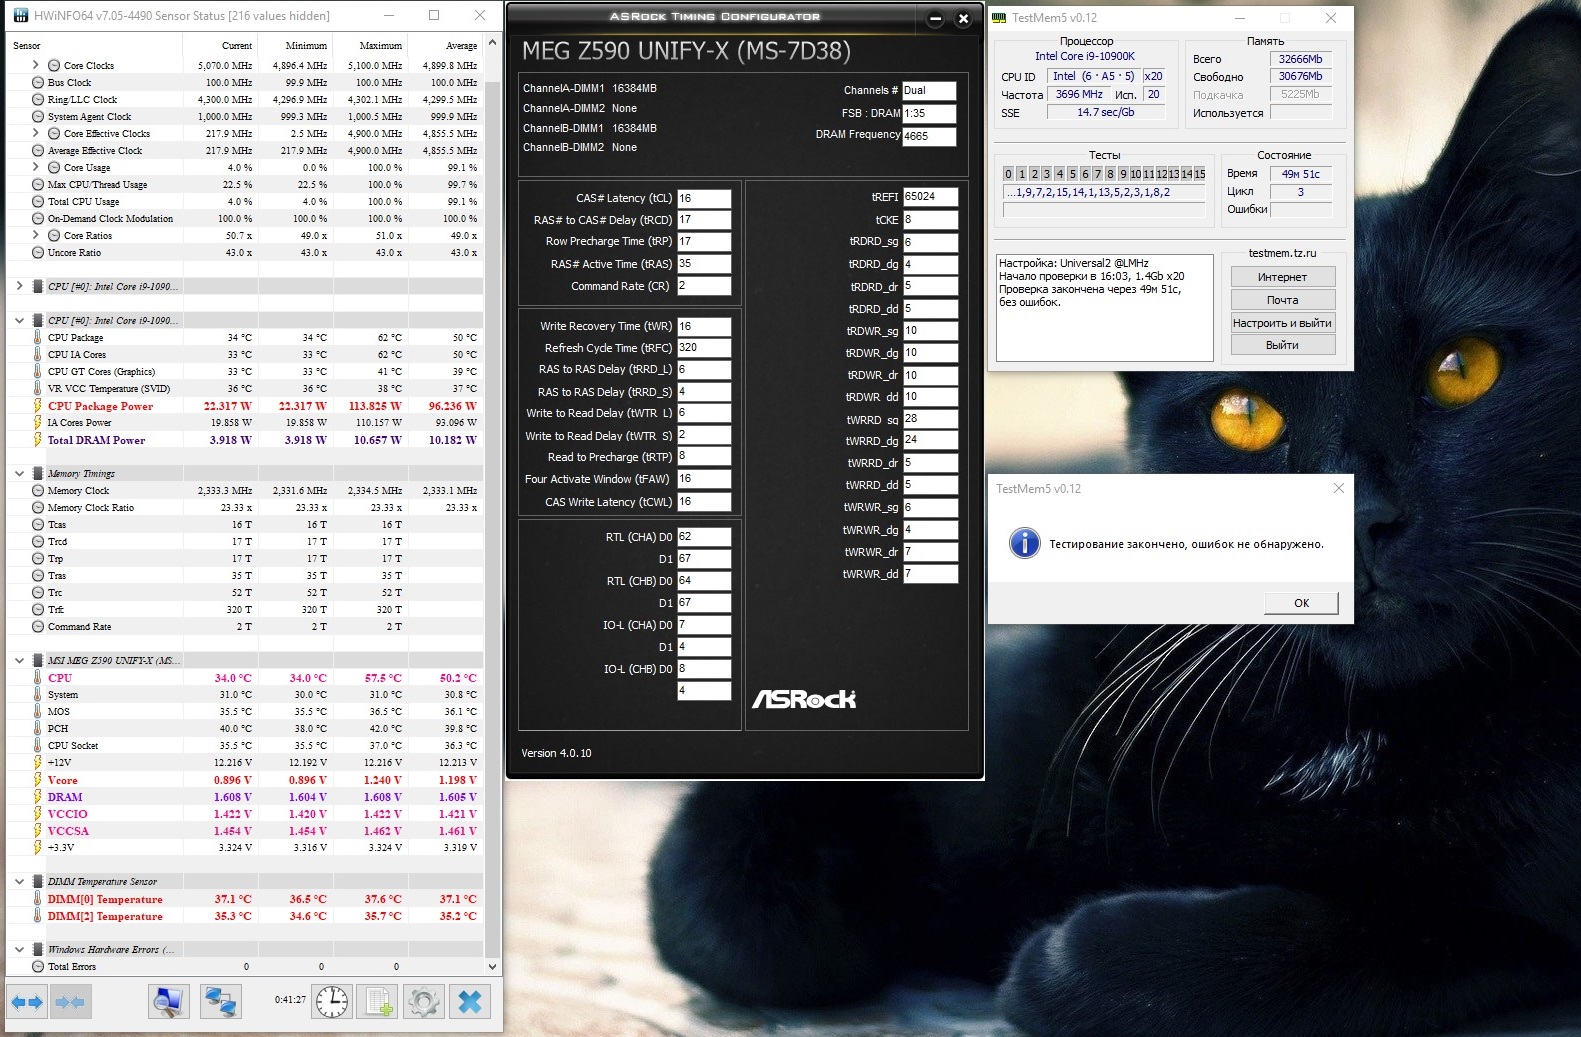This screenshot has height=1037, width=1581.
Task: Click the 49m 51c time value in TestMem5
Action: click(x=1300, y=174)
